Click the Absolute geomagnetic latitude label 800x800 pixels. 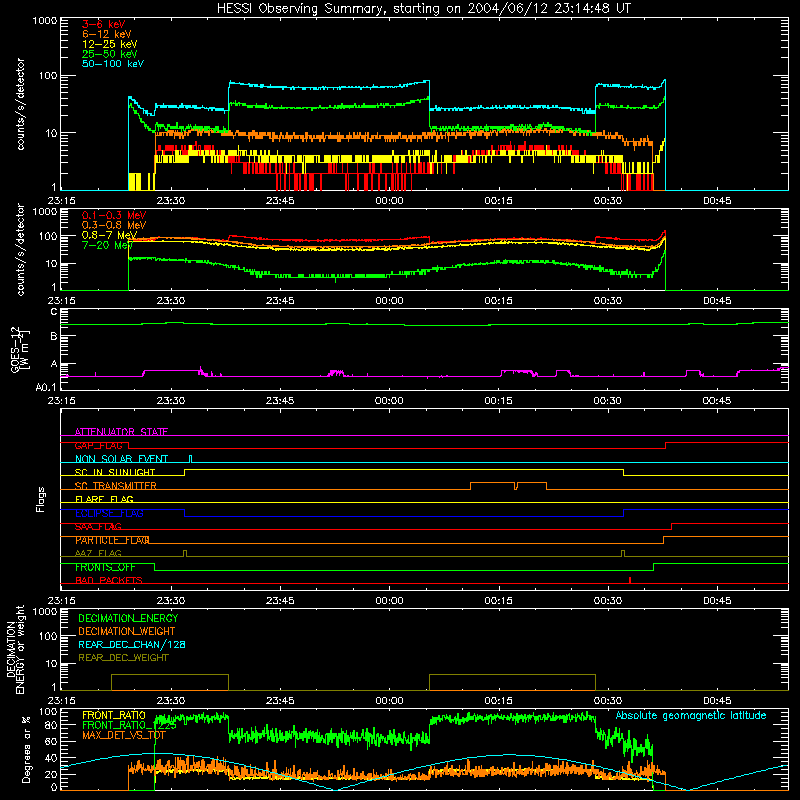point(691,715)
